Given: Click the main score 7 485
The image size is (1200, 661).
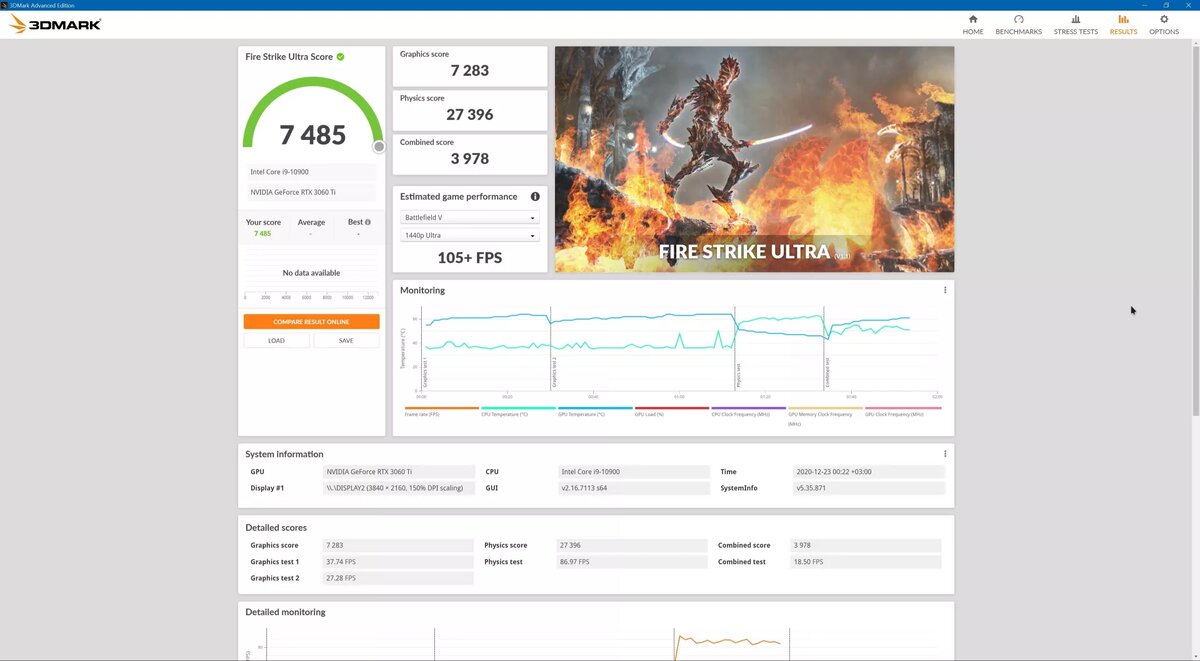Looking at the screenshot, I should tap(313, 135).
